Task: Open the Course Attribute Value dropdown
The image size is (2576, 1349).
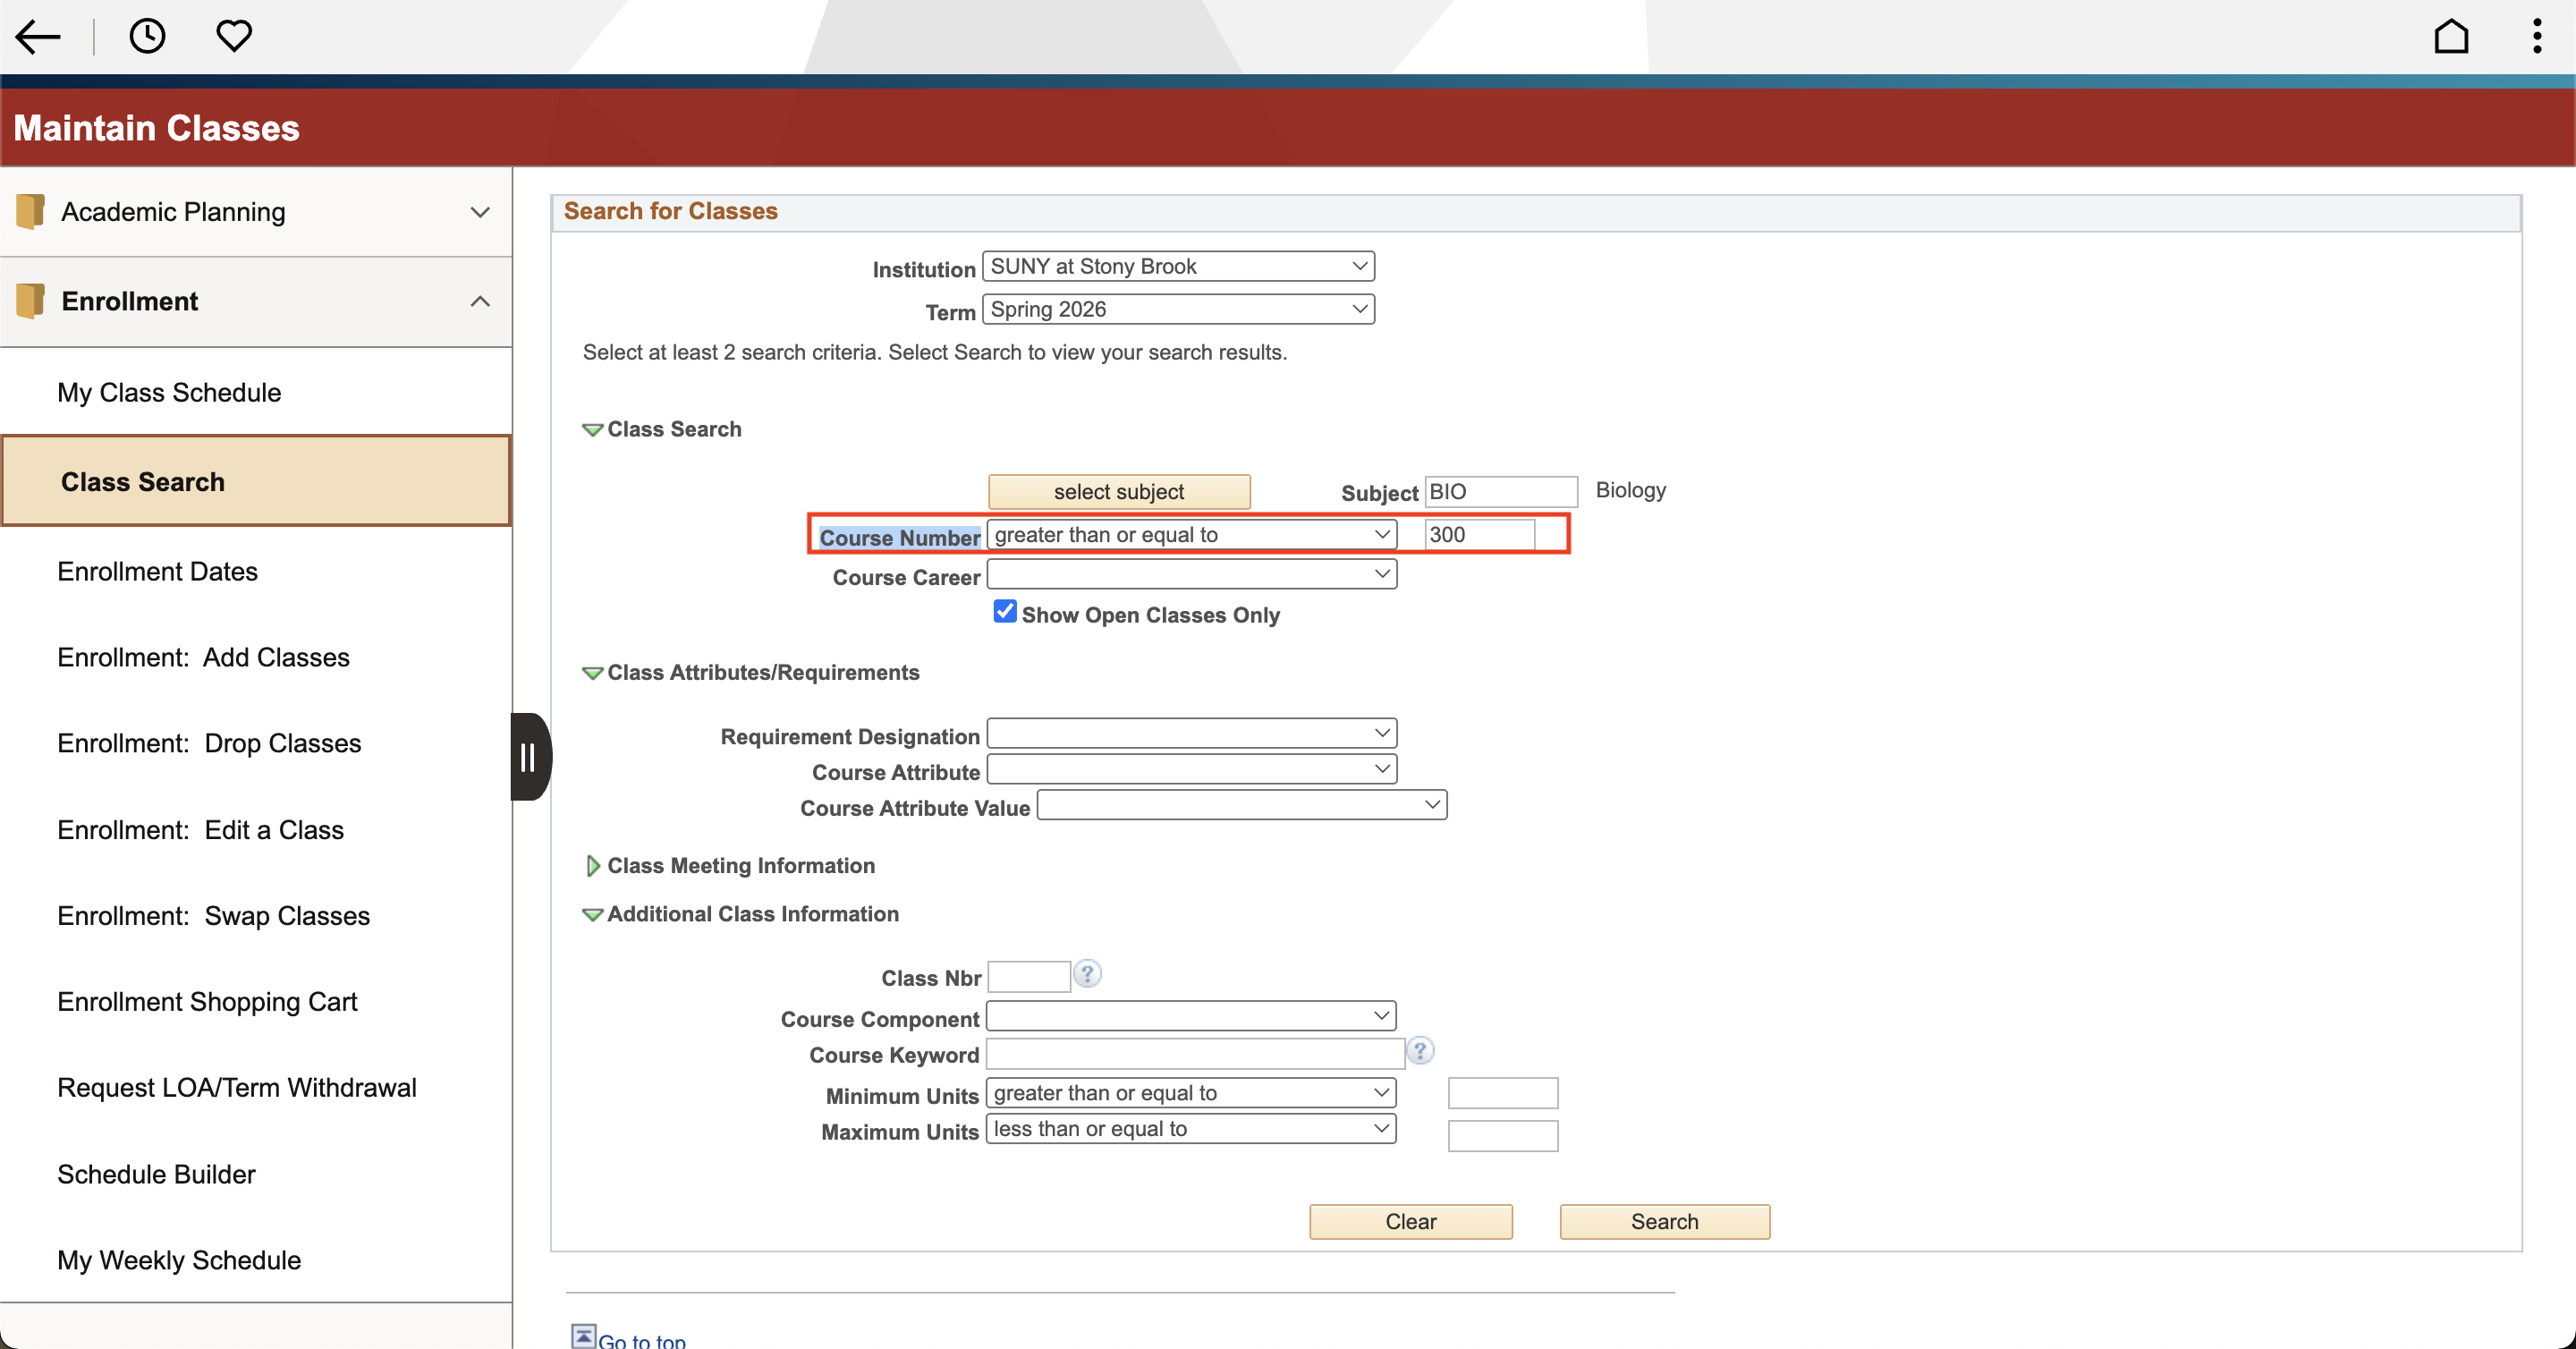Action: (1242, 805)
